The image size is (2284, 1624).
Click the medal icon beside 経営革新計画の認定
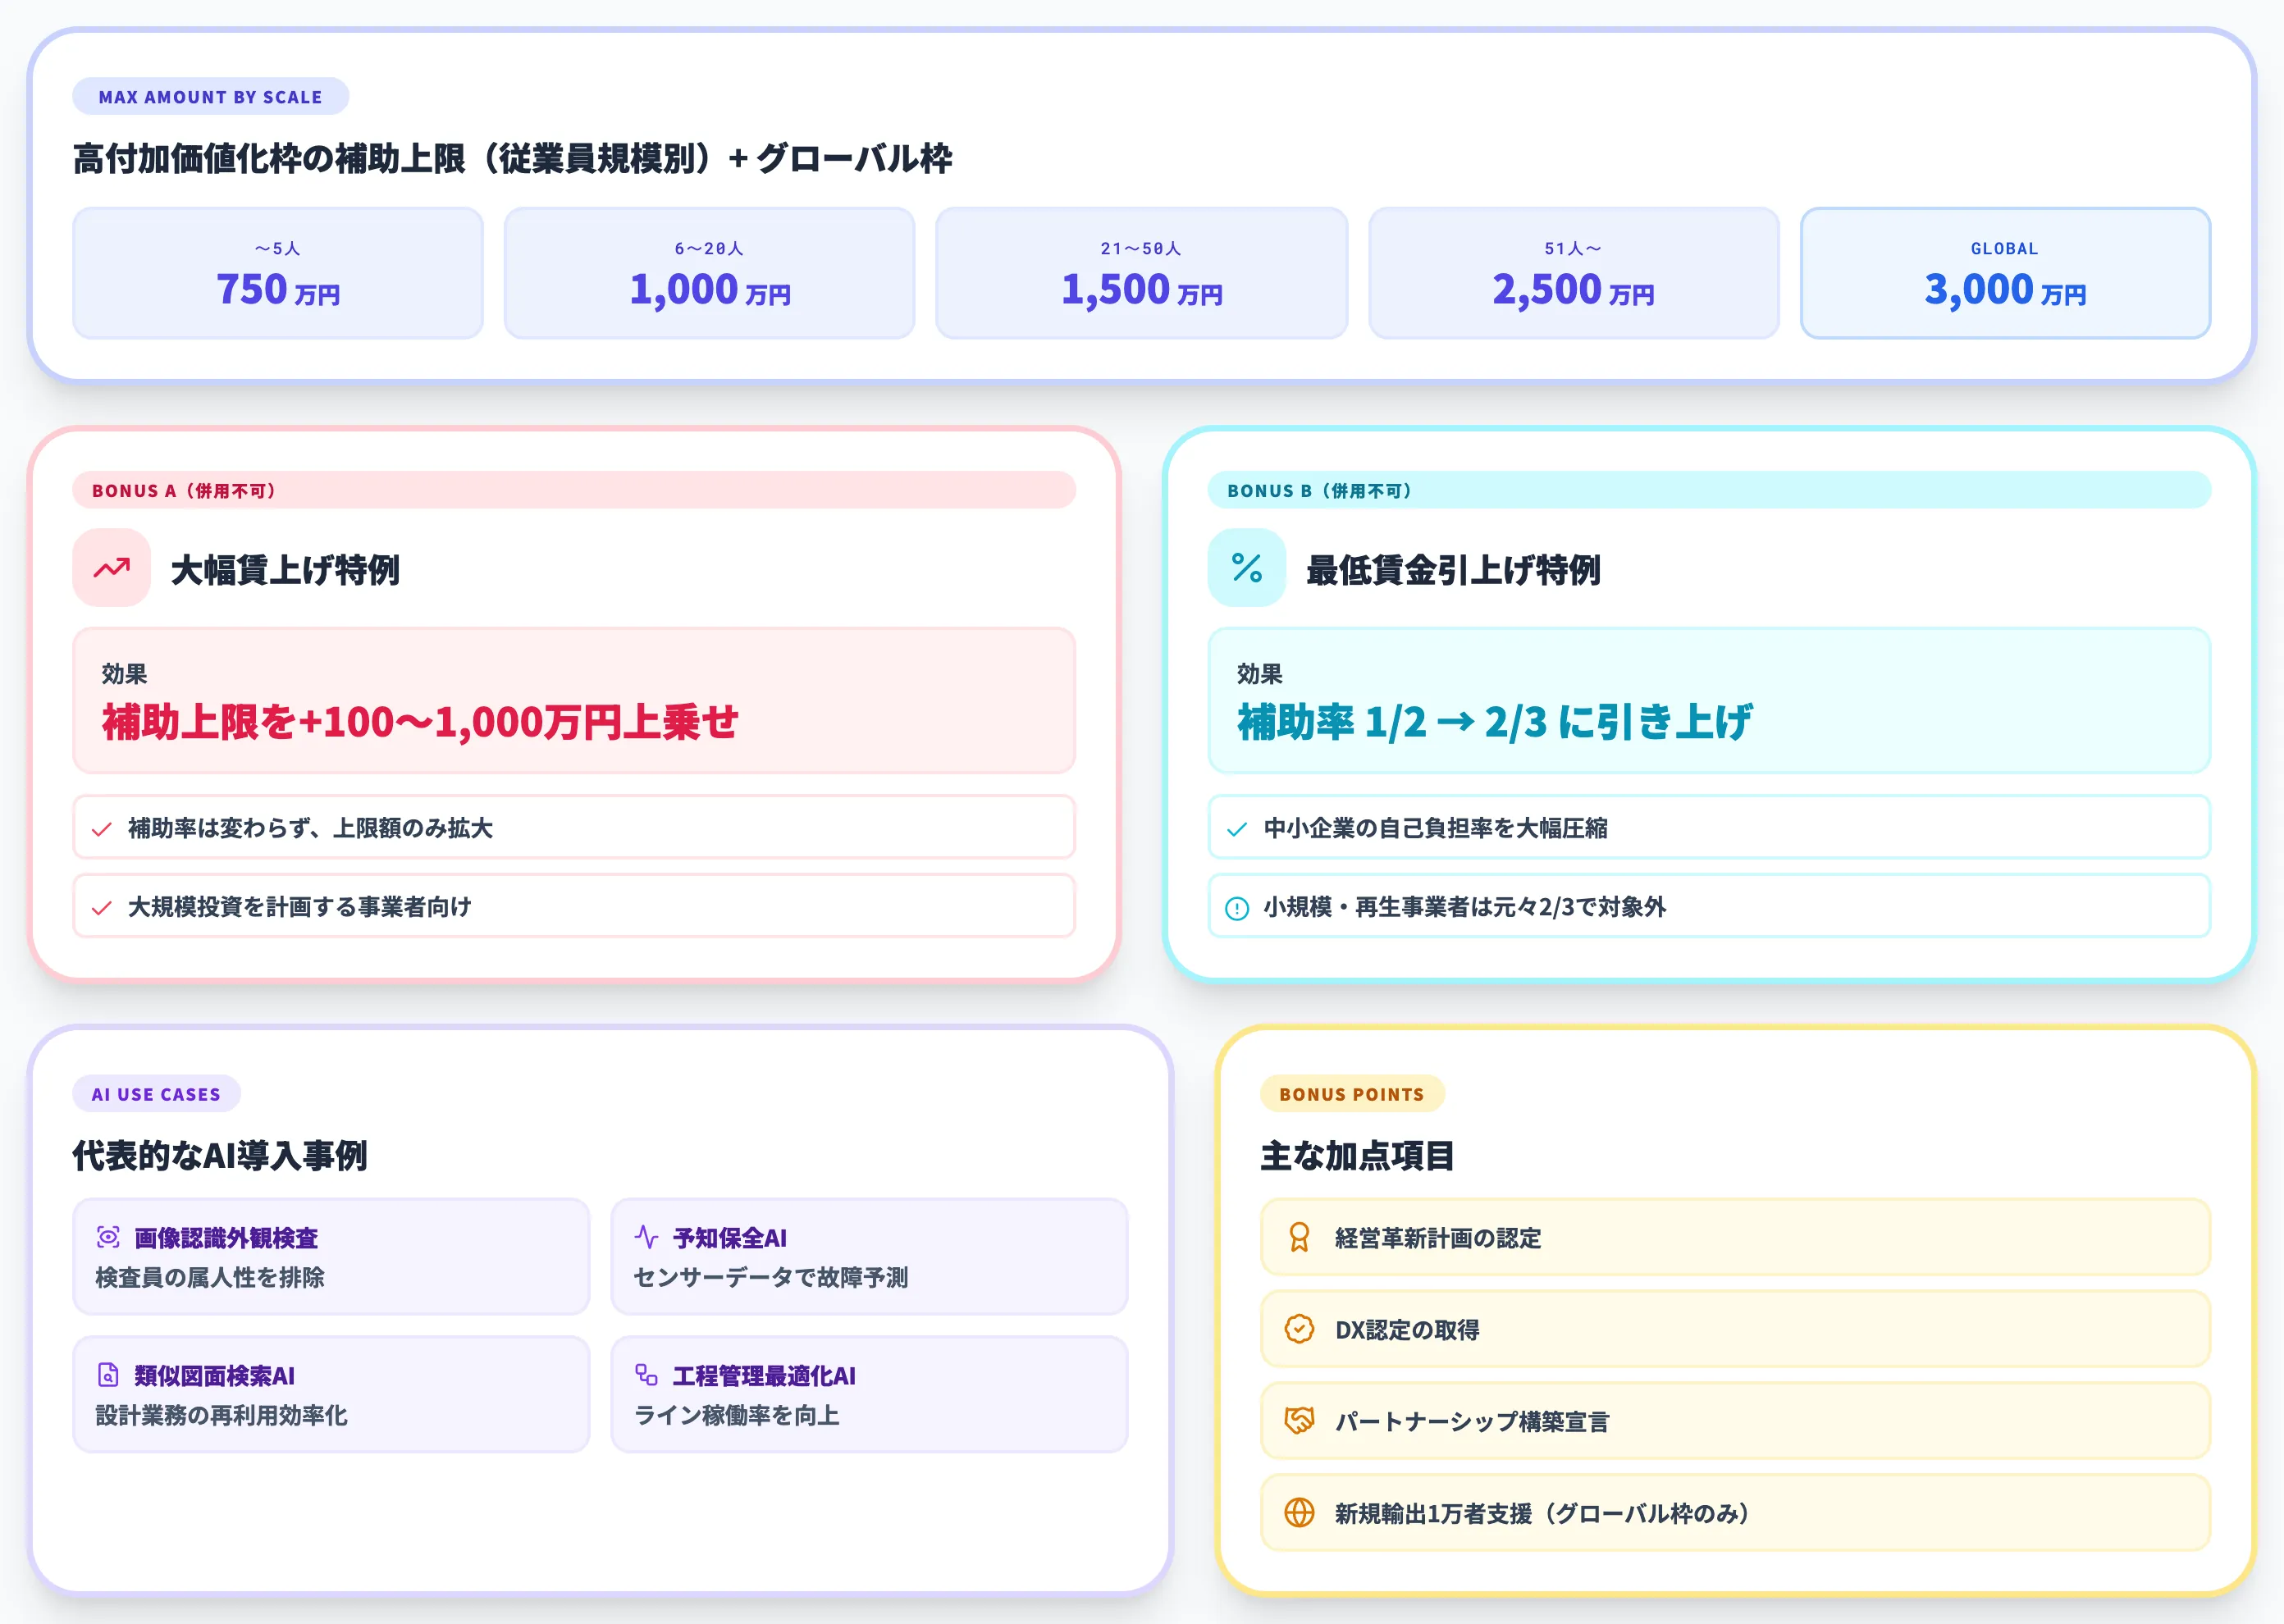[1299, 1238]
